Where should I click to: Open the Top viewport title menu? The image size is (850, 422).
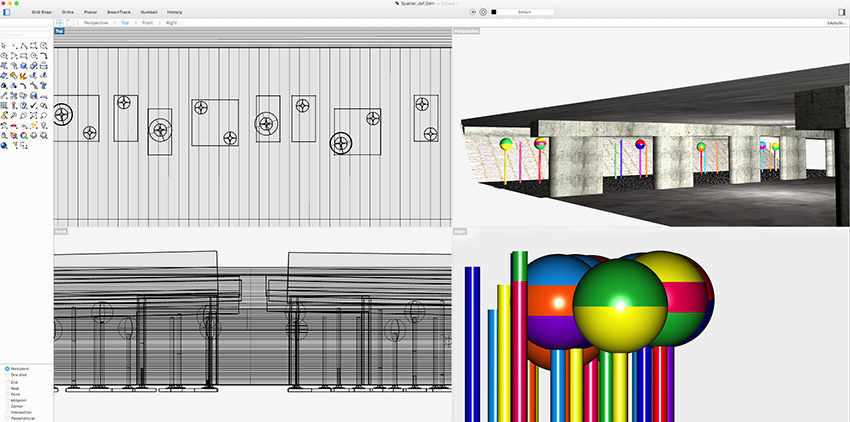[59, 31]
